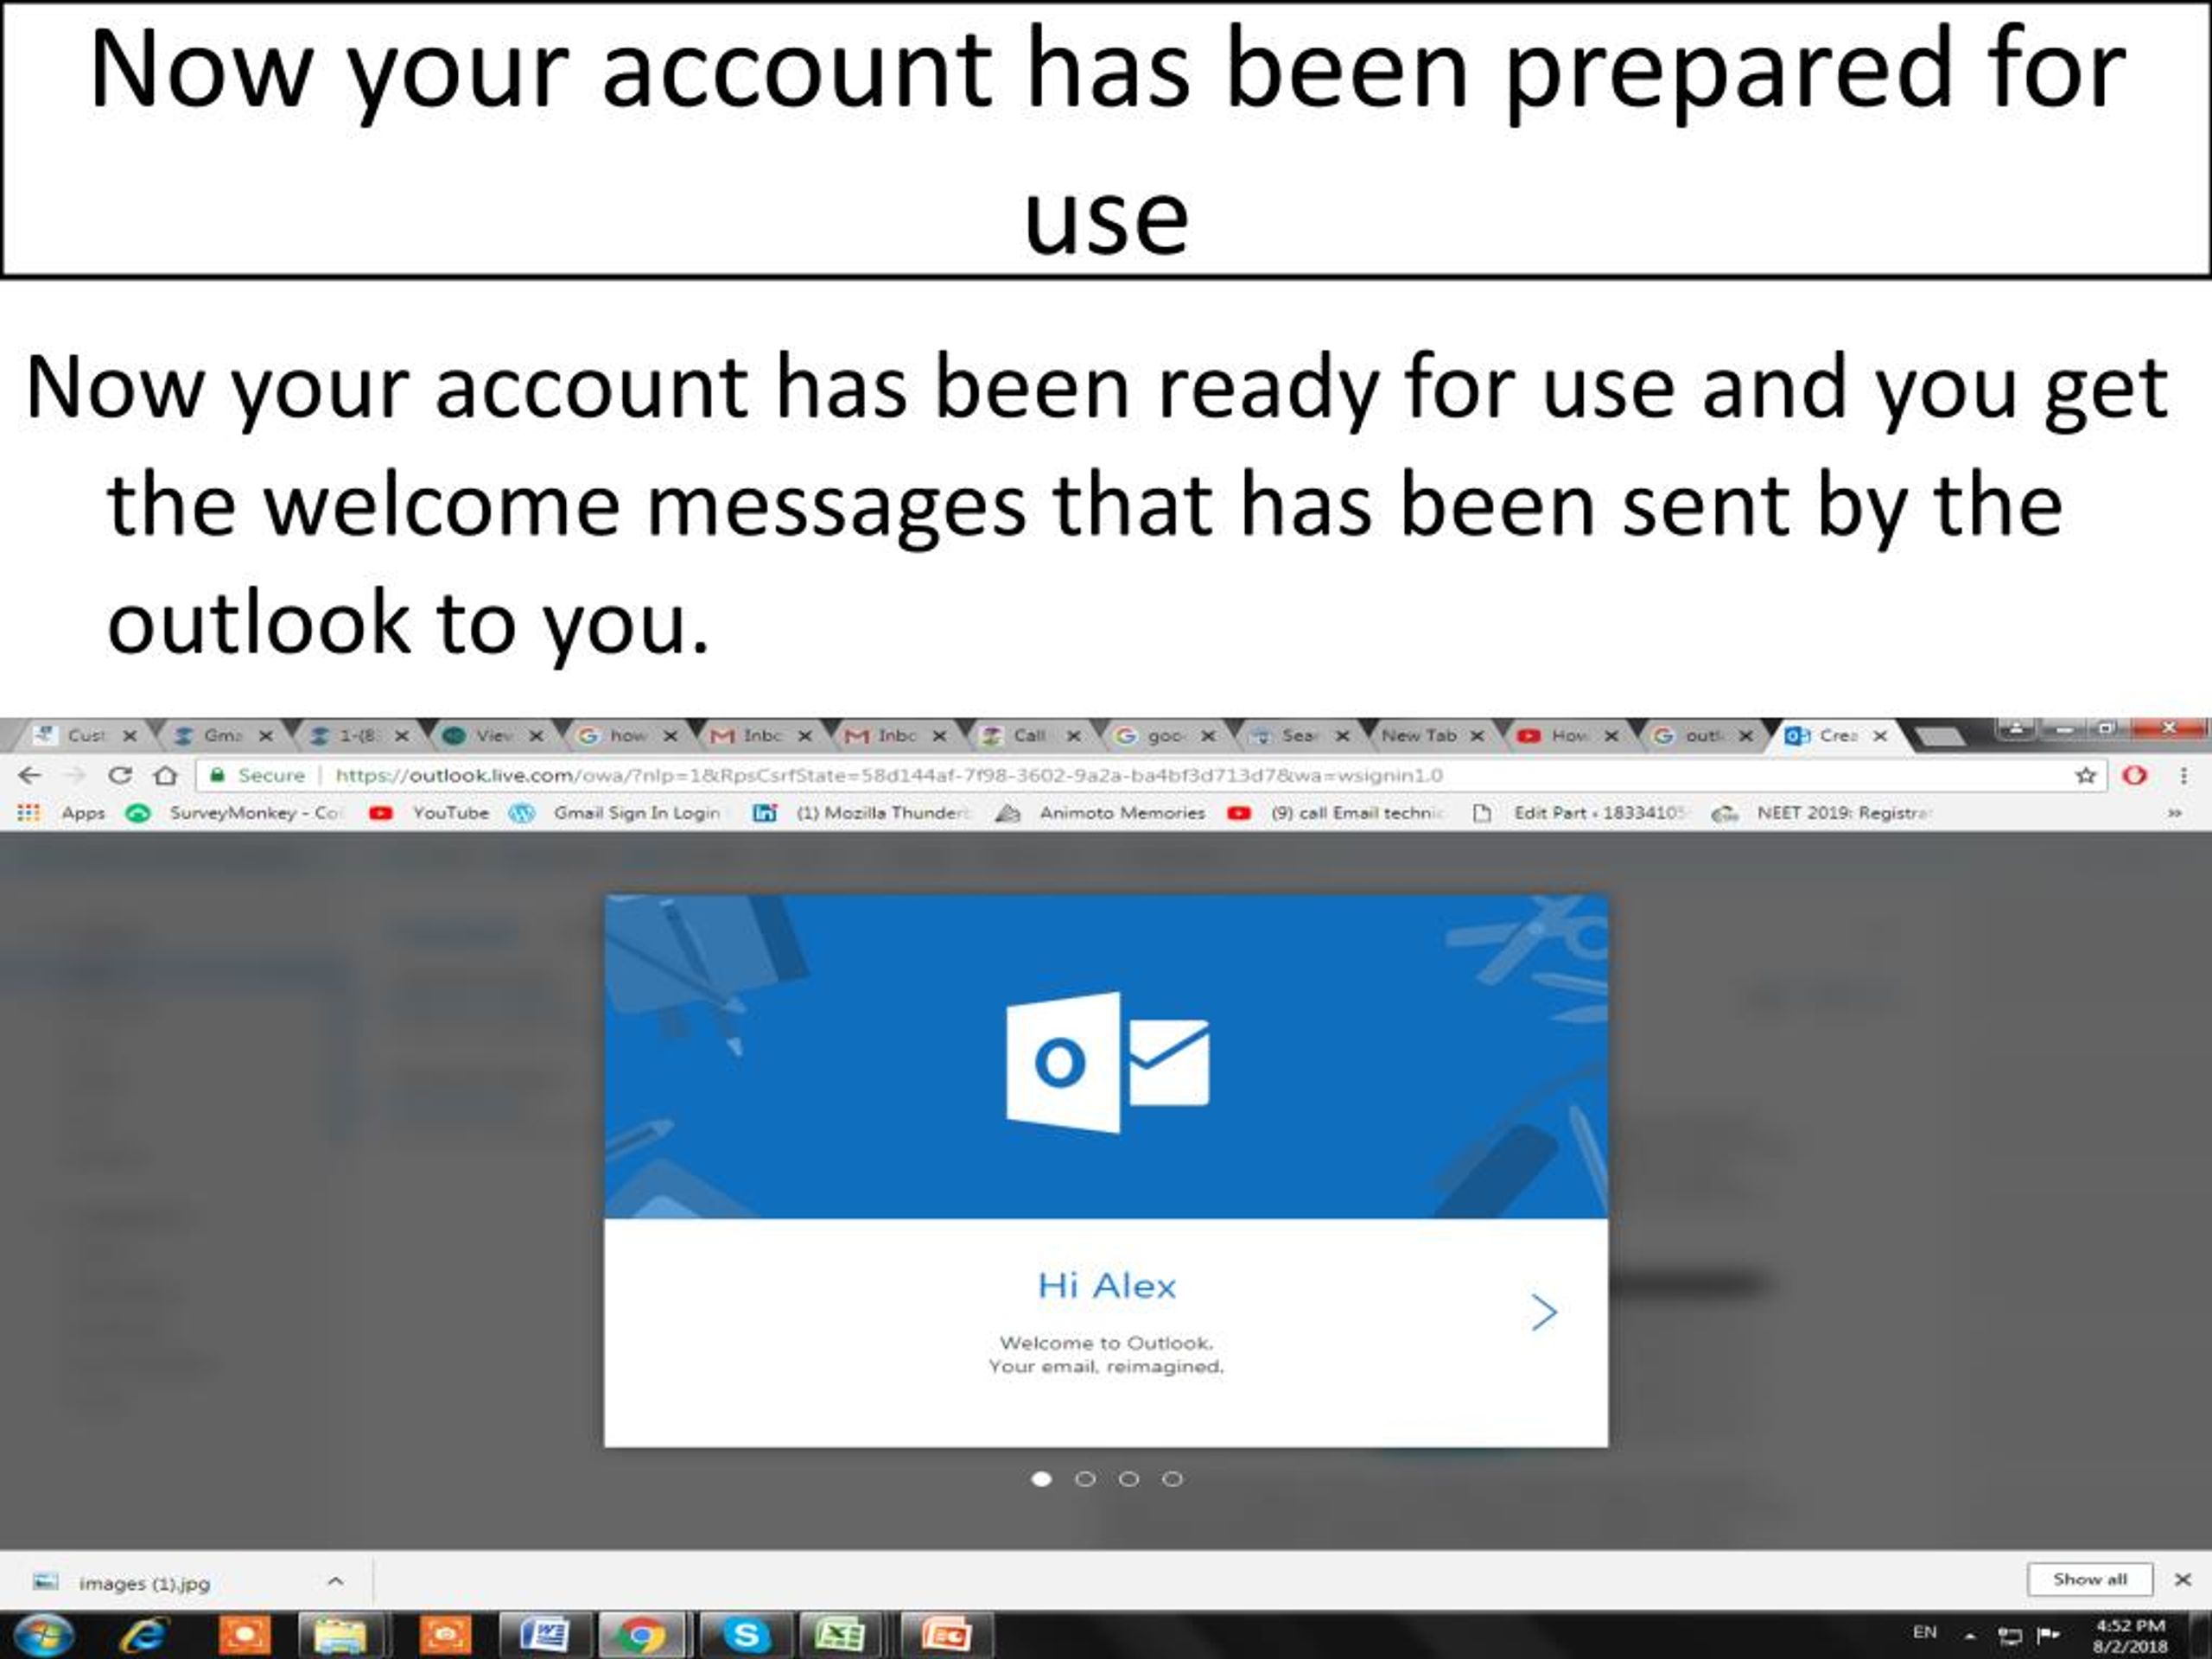Click the outlook.live.com address bar
Viewport: 2212px width, 1659px height.
1150,775
